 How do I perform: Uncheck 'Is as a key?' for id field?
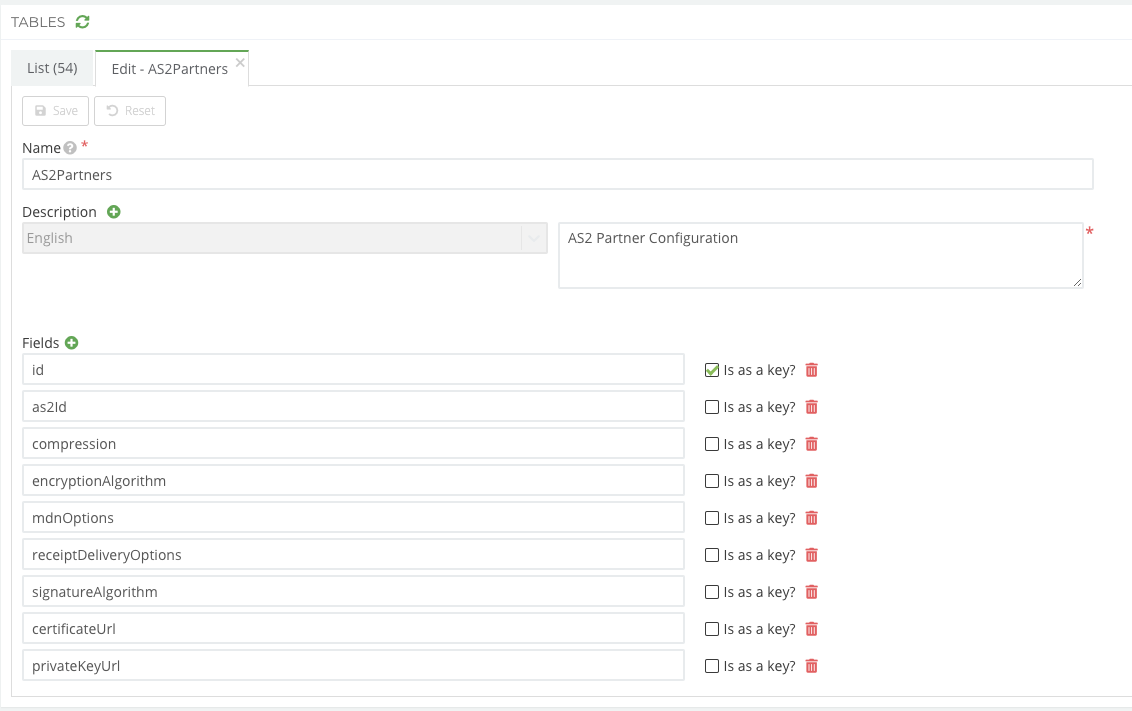(712, 370)
